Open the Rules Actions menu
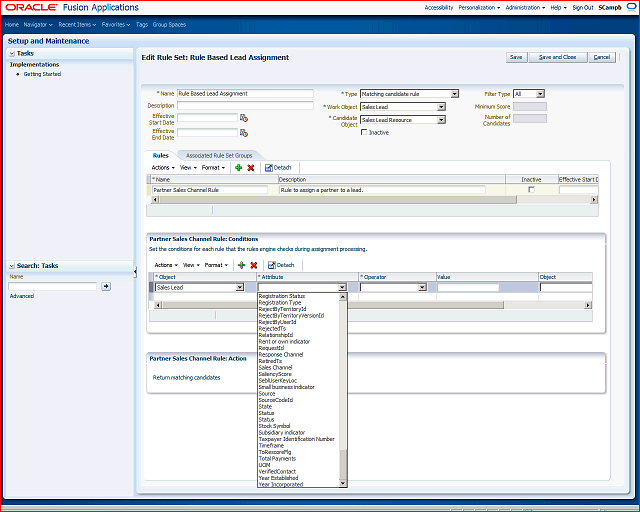 (x=163, y=168)
